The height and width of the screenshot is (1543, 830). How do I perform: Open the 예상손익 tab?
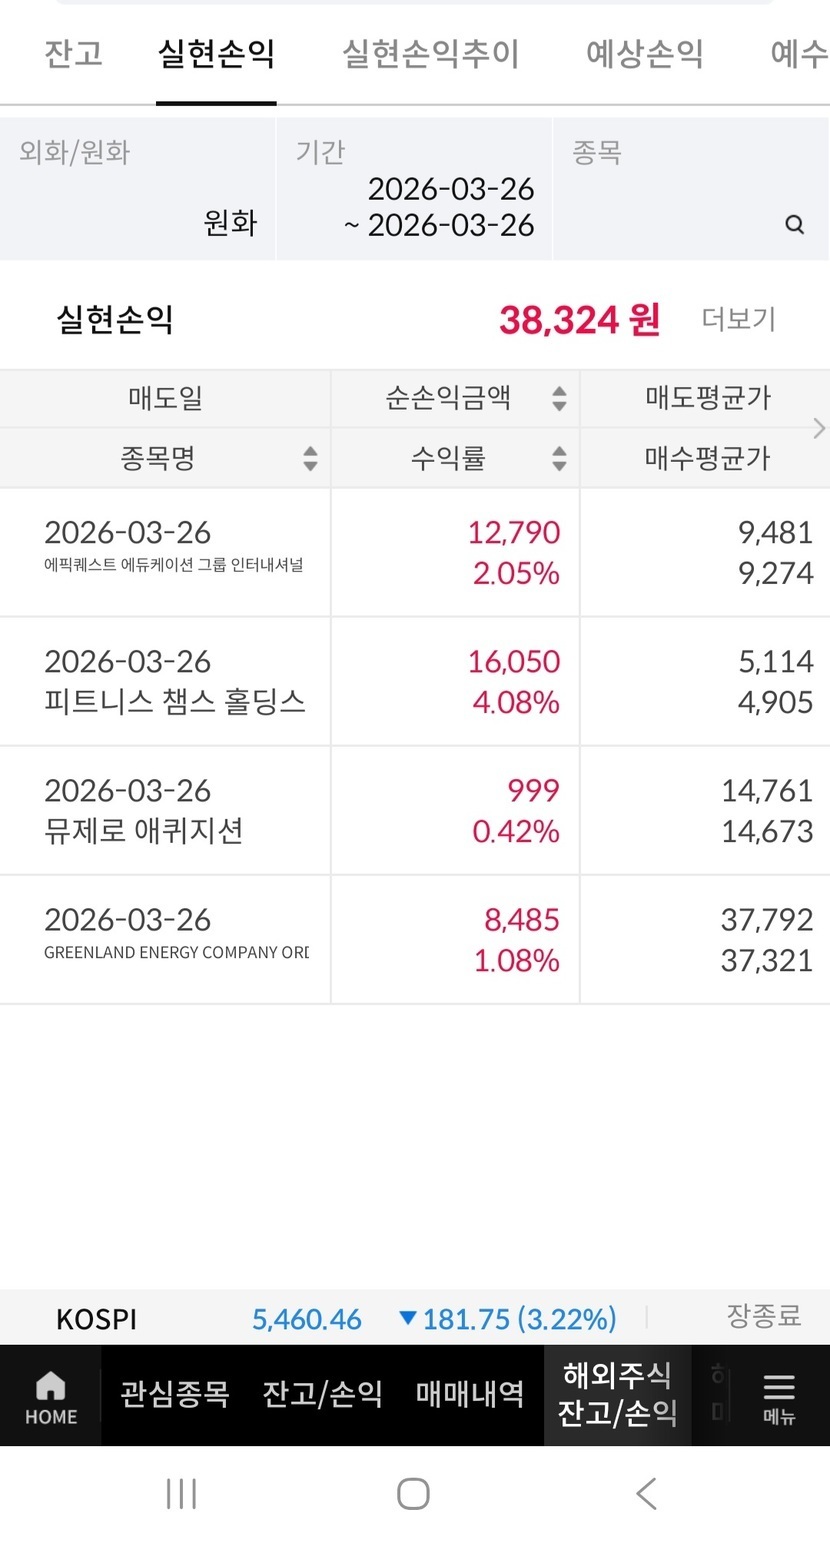(x=644, y=54)
